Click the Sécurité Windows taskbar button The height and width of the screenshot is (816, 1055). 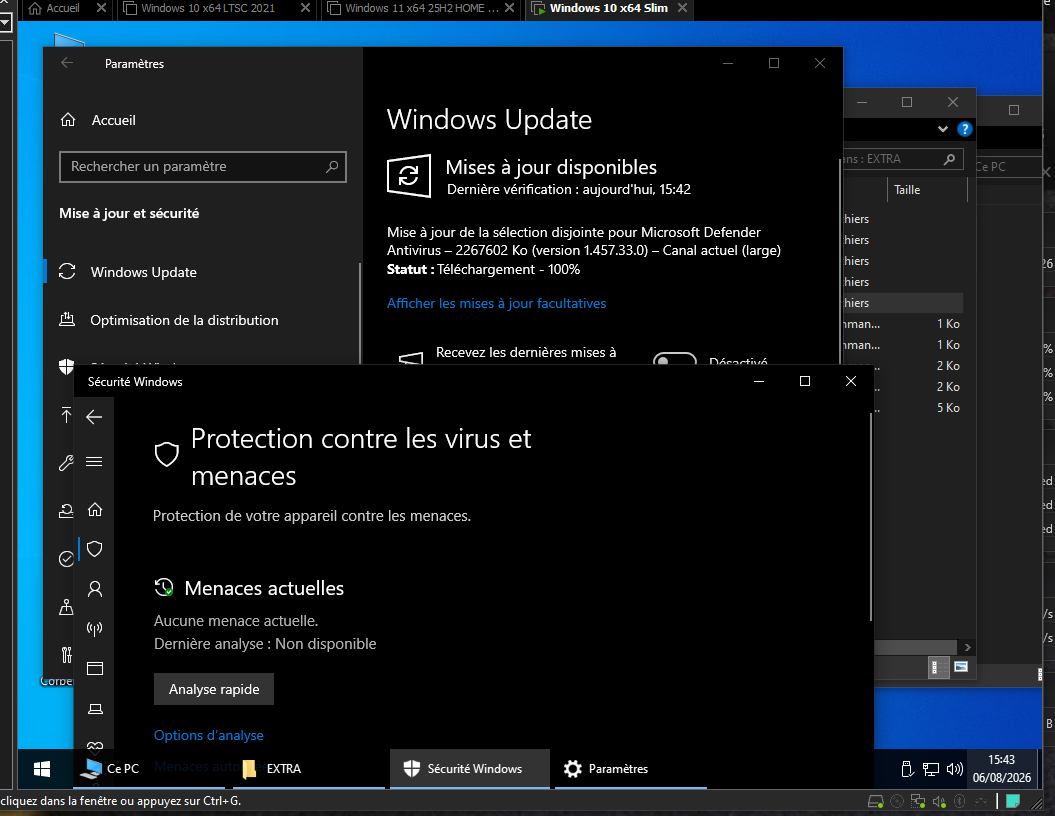pyautogui.click(x=470, y=769)
